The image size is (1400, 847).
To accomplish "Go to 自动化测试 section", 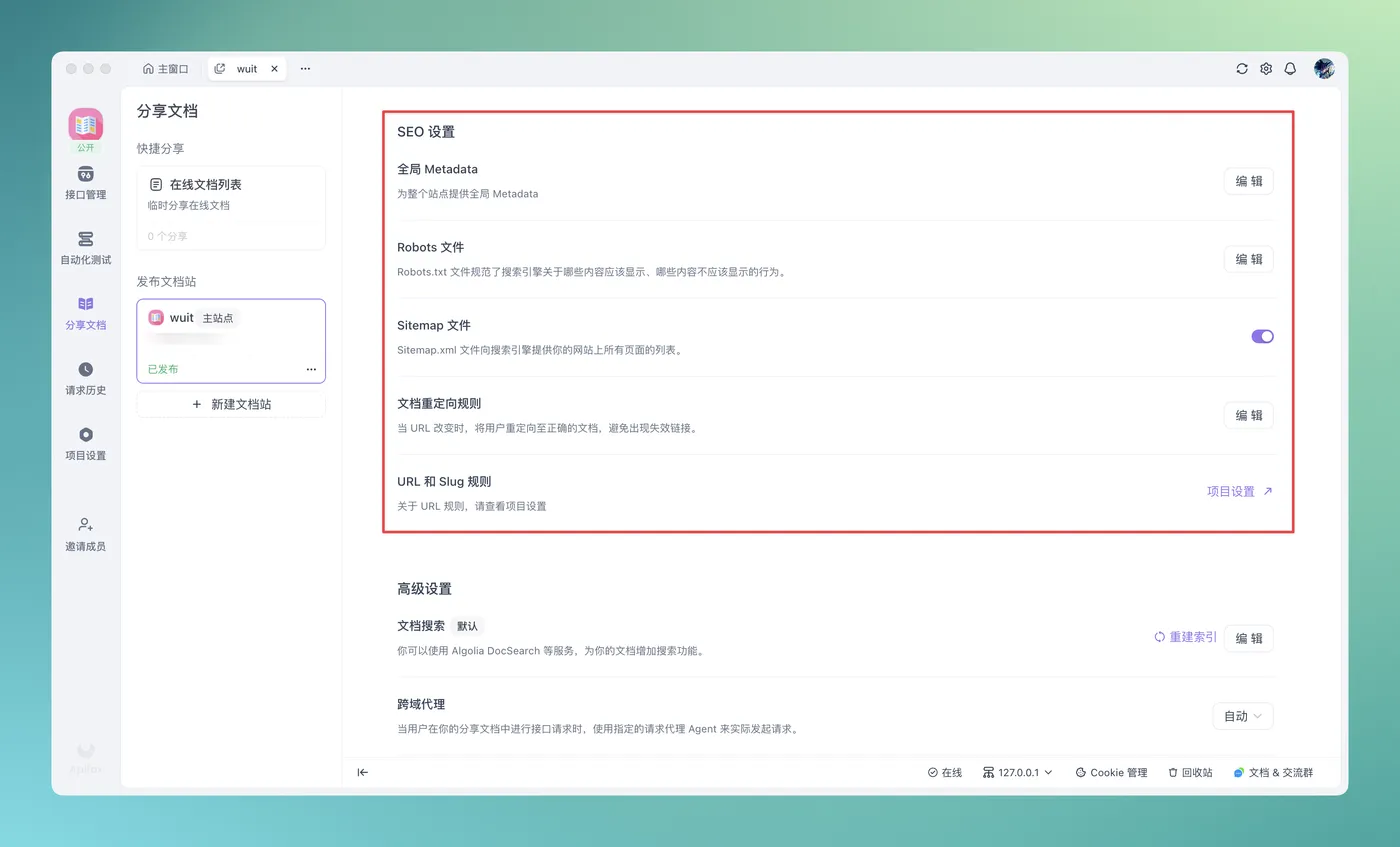I will (85, 248).
